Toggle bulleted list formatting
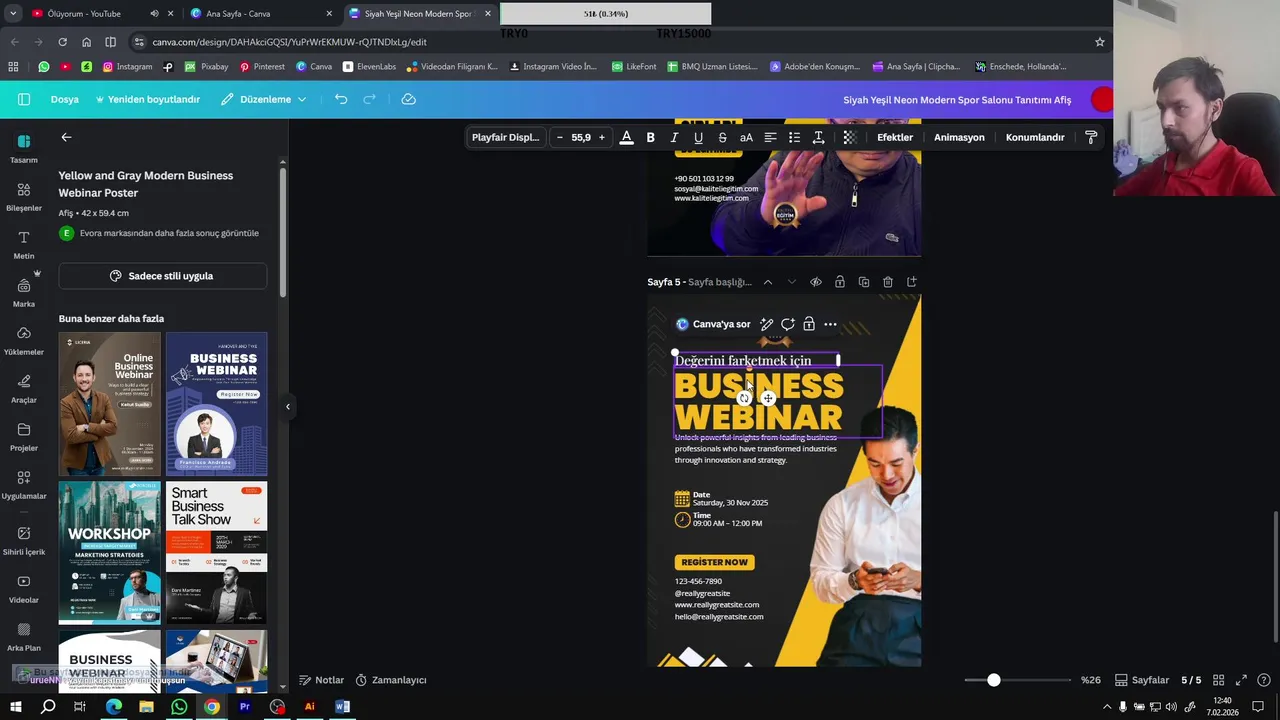This screenshot has width=1280, height=720. [794, 137]
